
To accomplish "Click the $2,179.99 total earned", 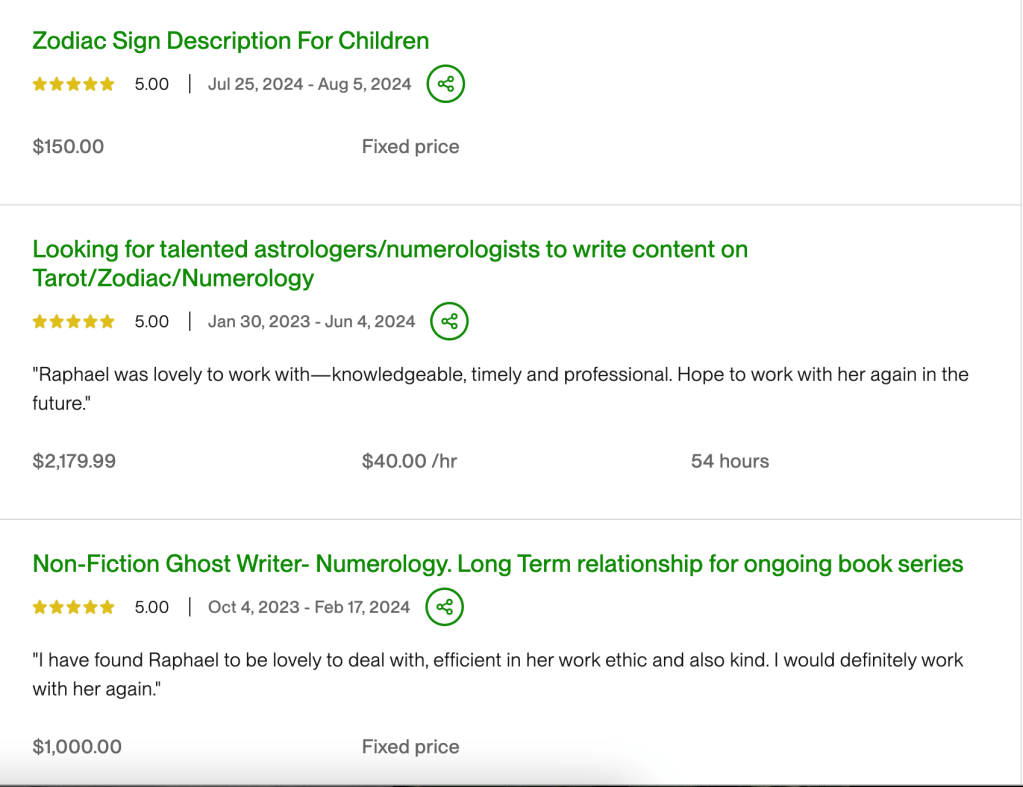I will click(74, 461).
